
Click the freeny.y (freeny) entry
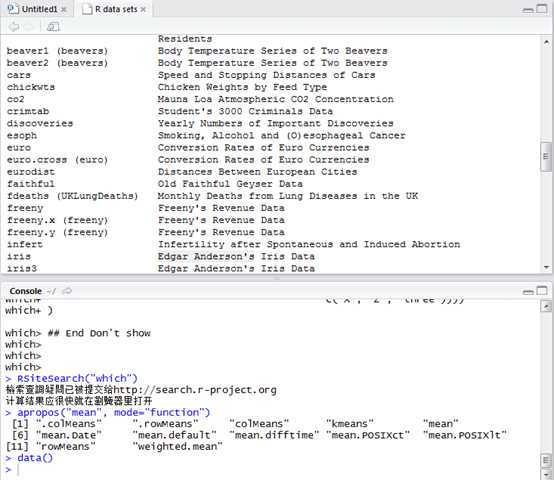[57, 232]
